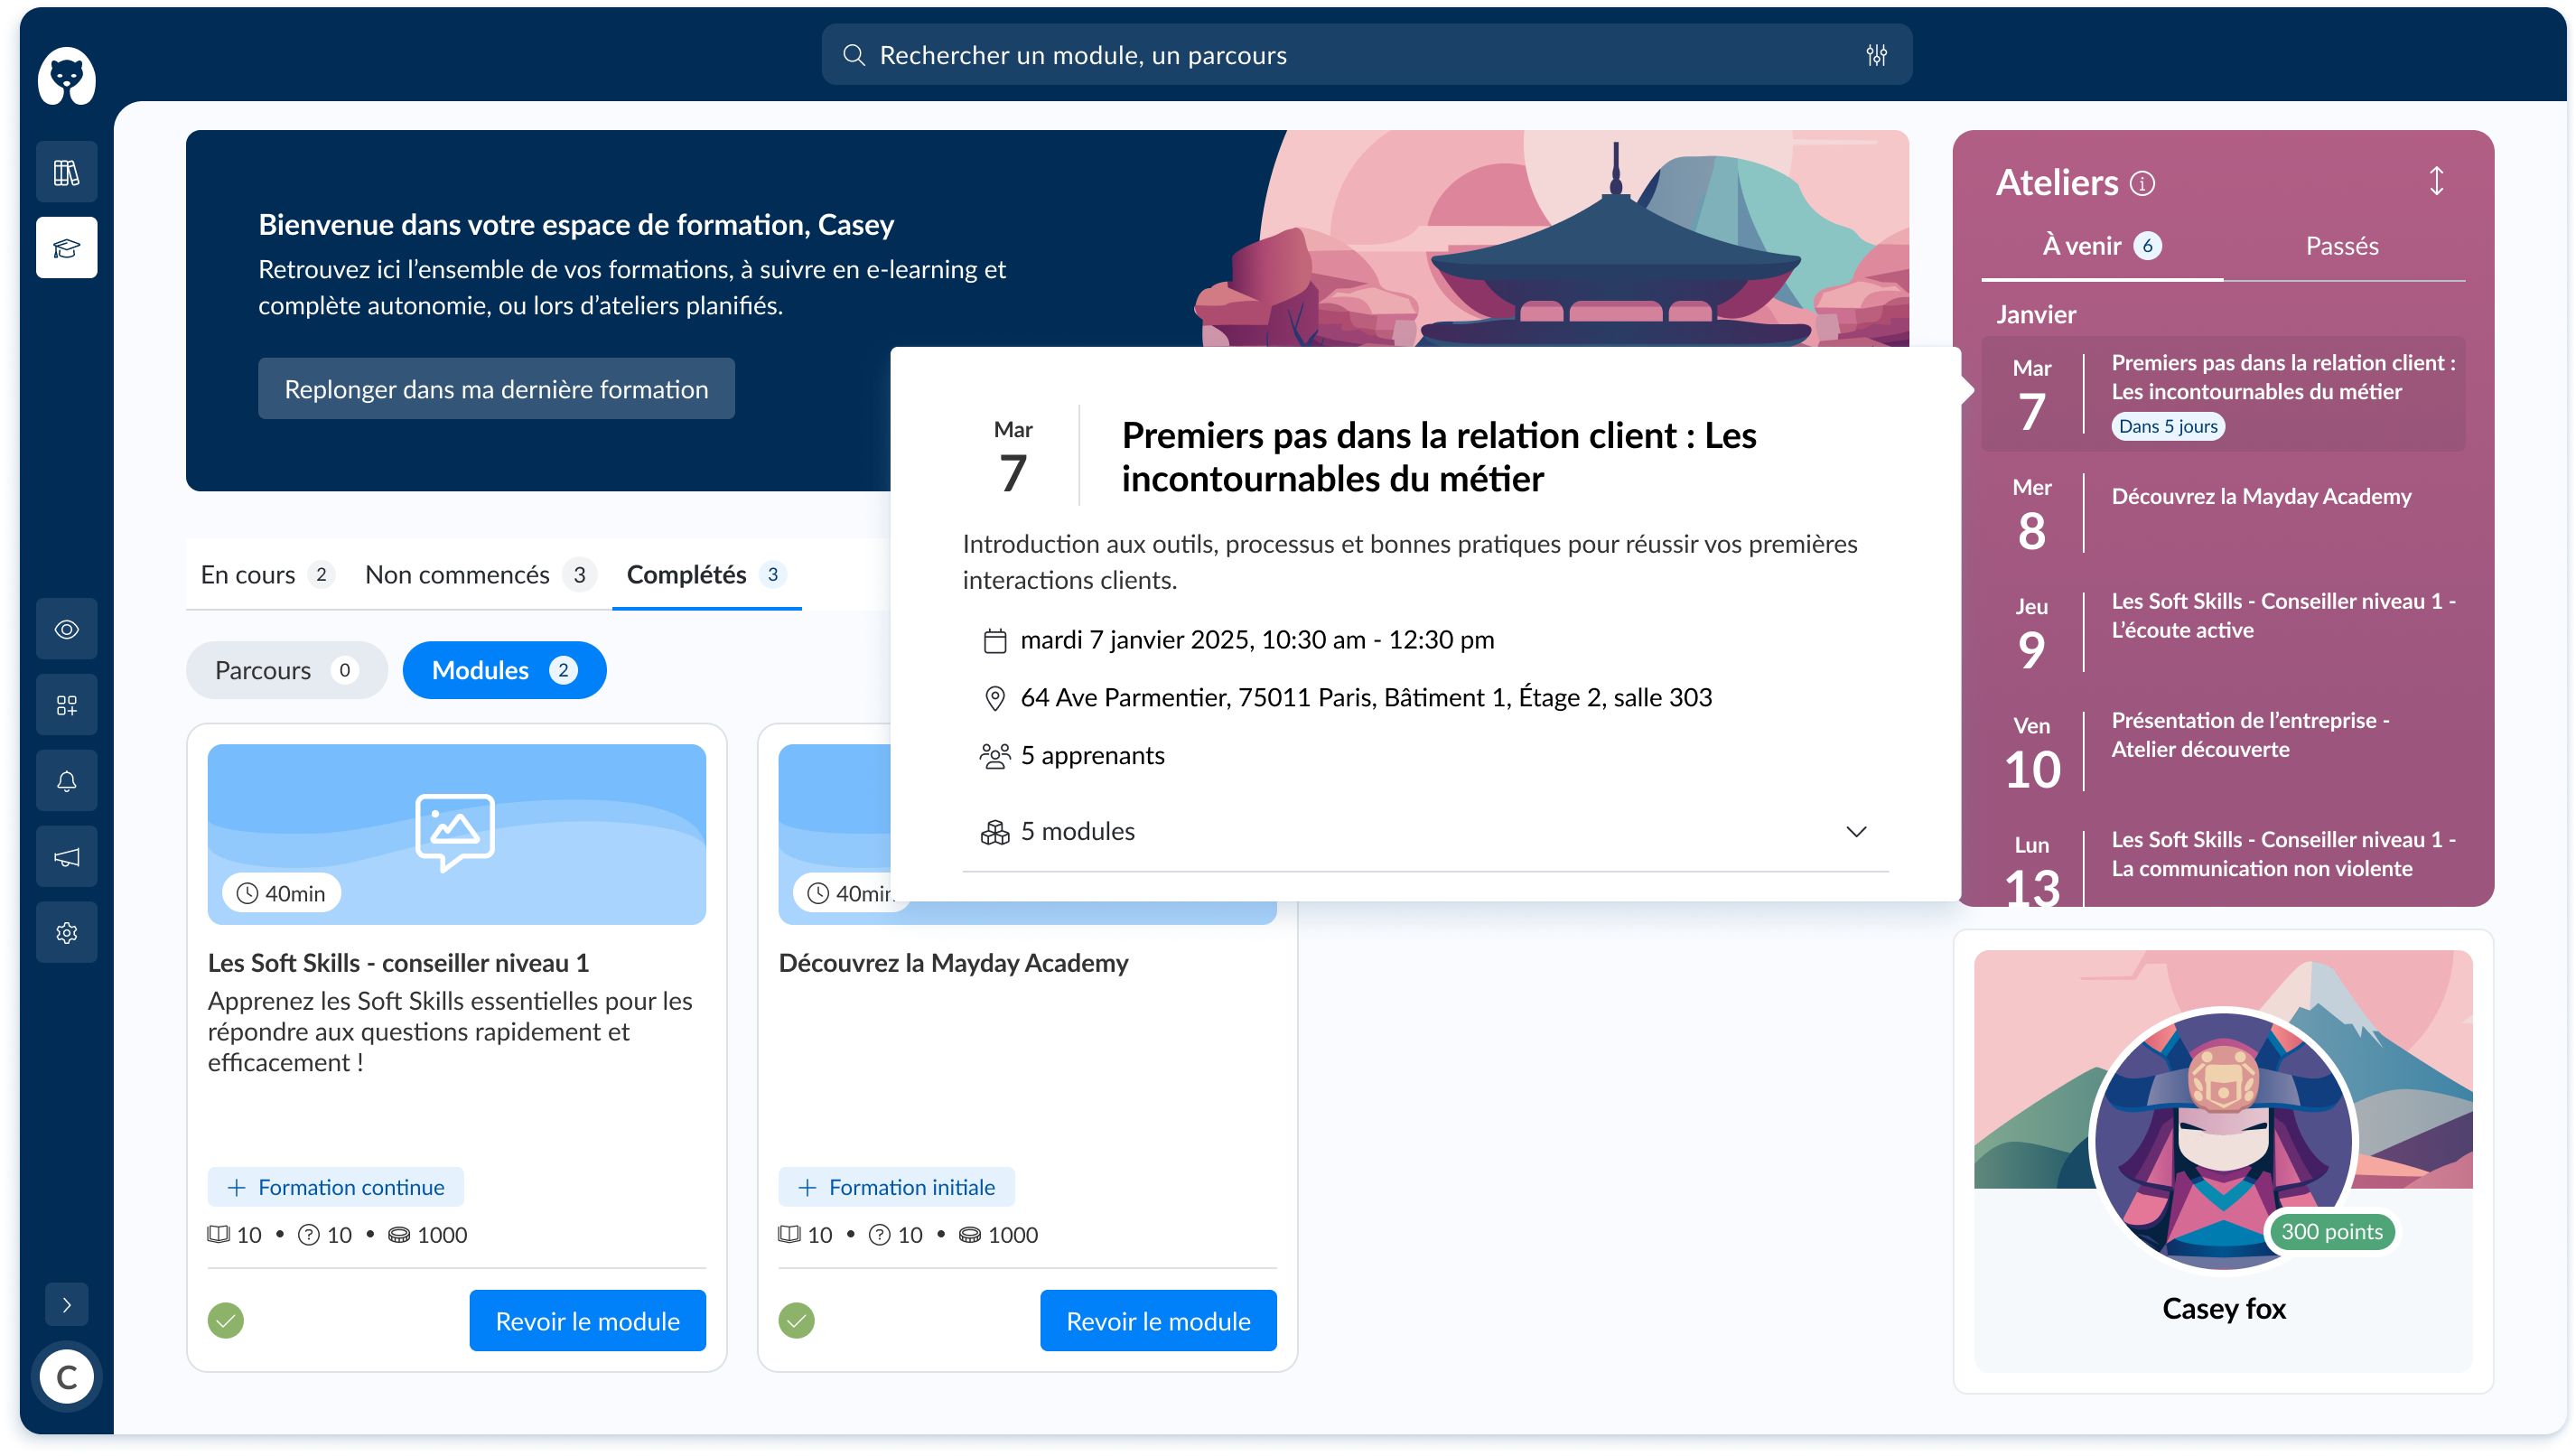Expand the sidebar with arrow button
This screenshot has width=2576, height=1456.
click(x=66, y=1305)
